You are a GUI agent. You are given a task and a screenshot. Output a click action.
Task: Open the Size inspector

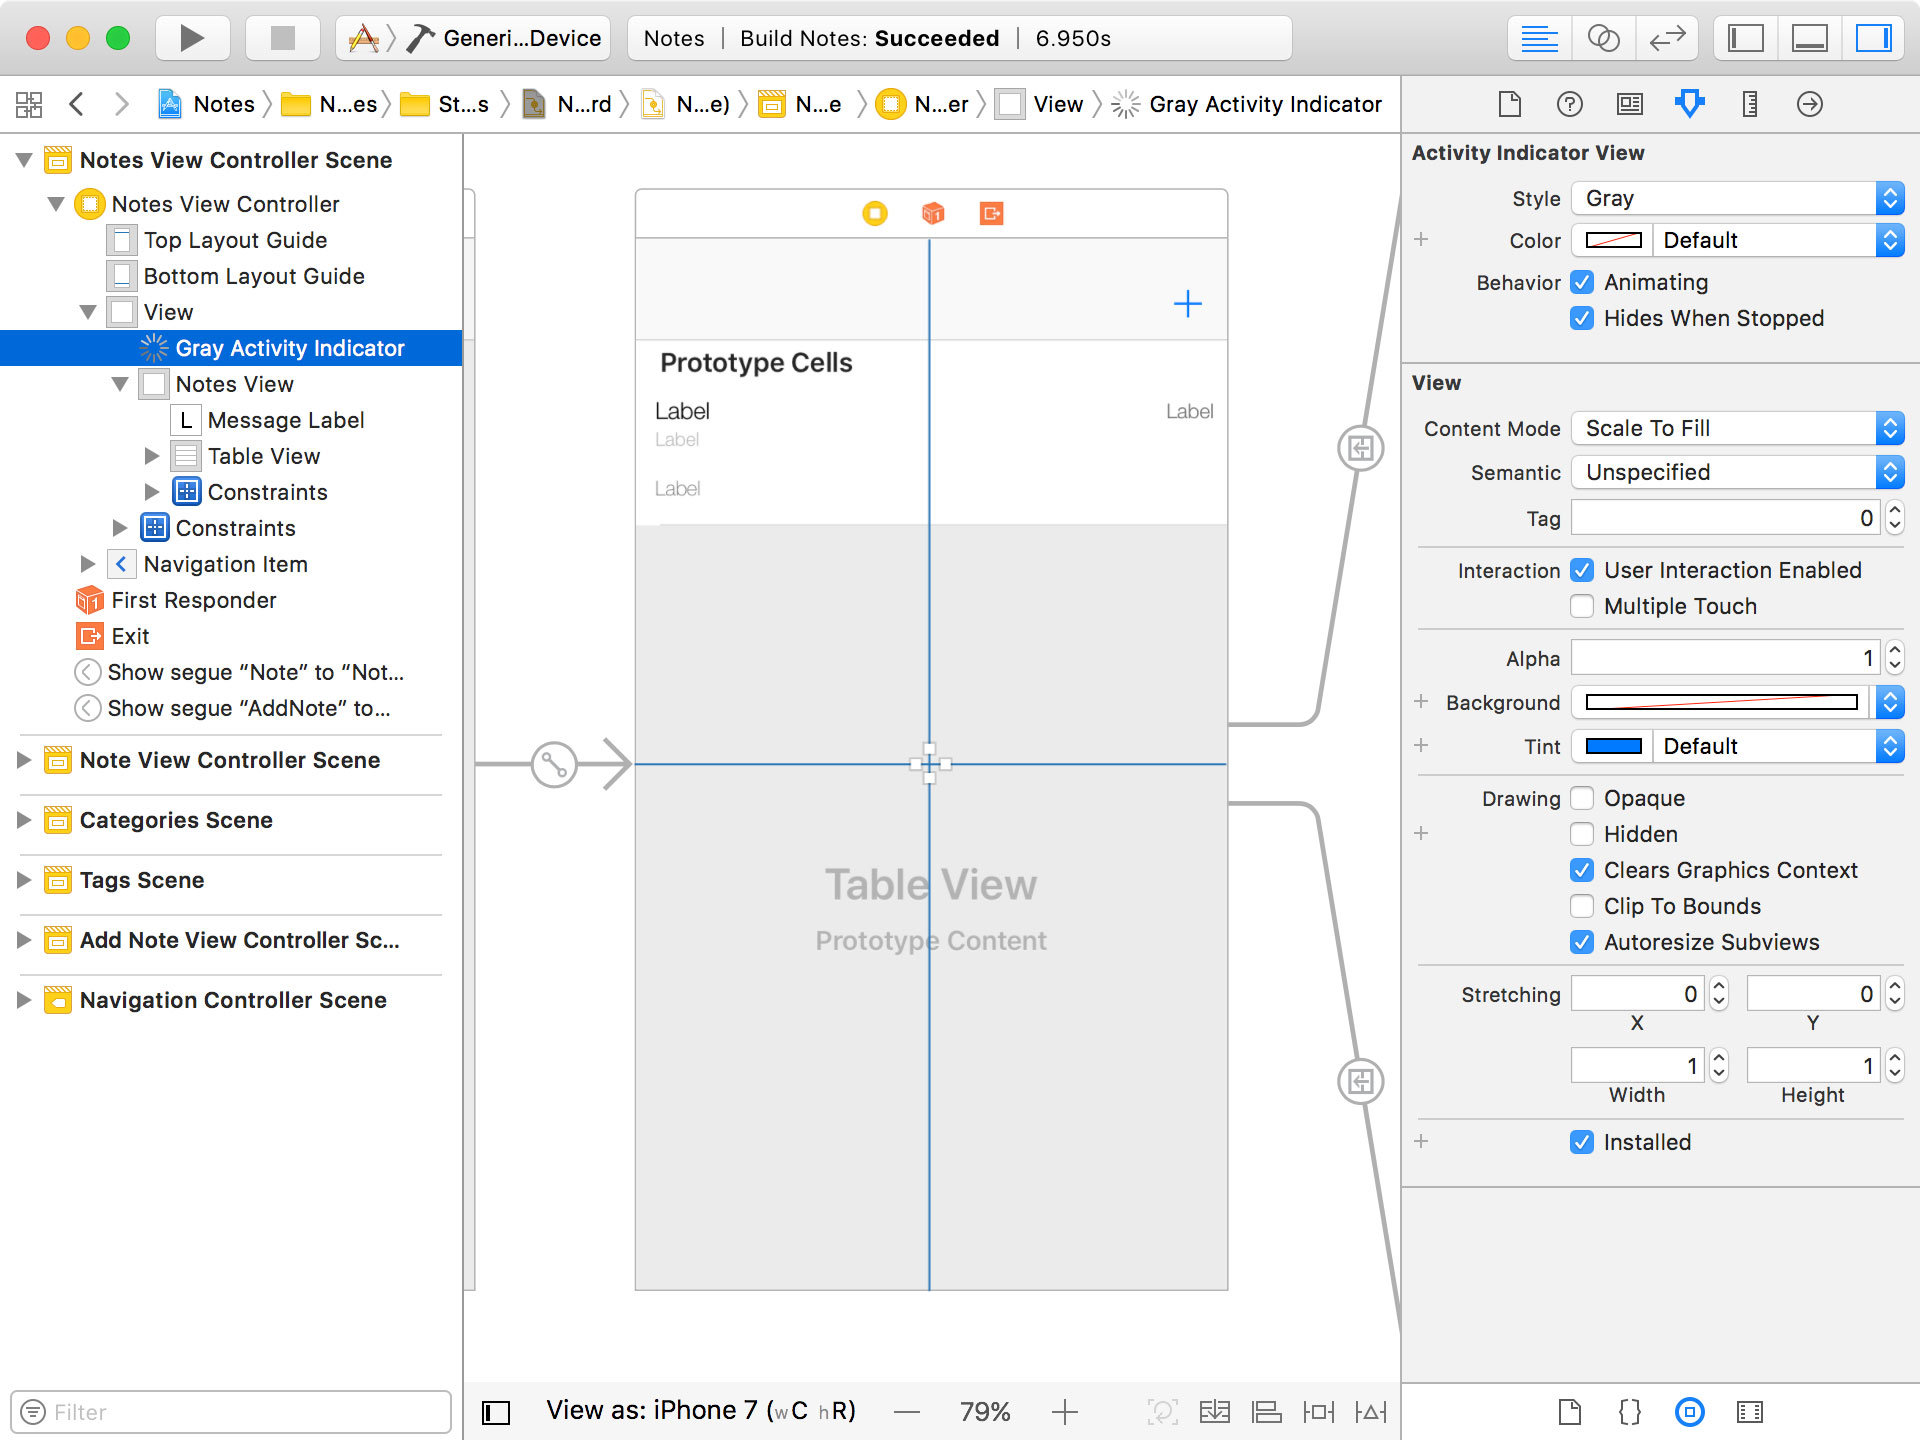pos(1749,103)
